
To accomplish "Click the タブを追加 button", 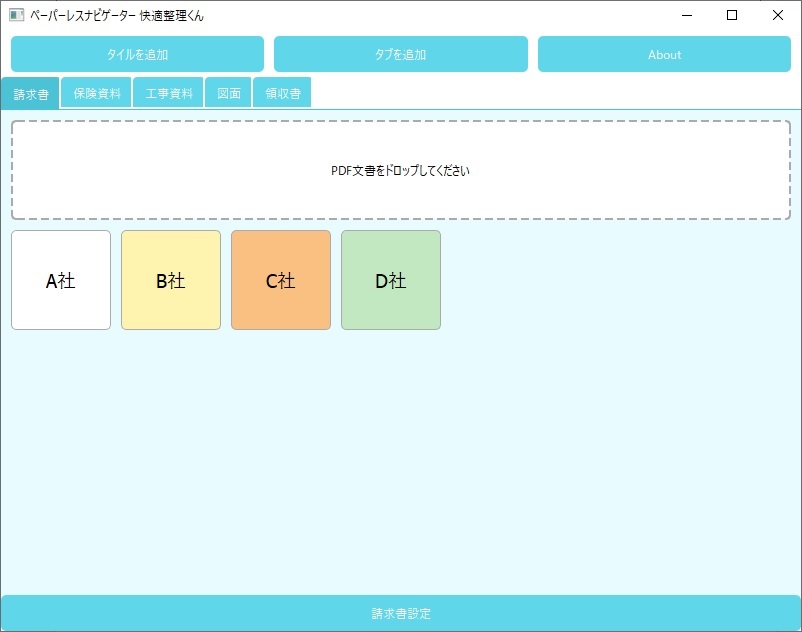I will 400,54.
